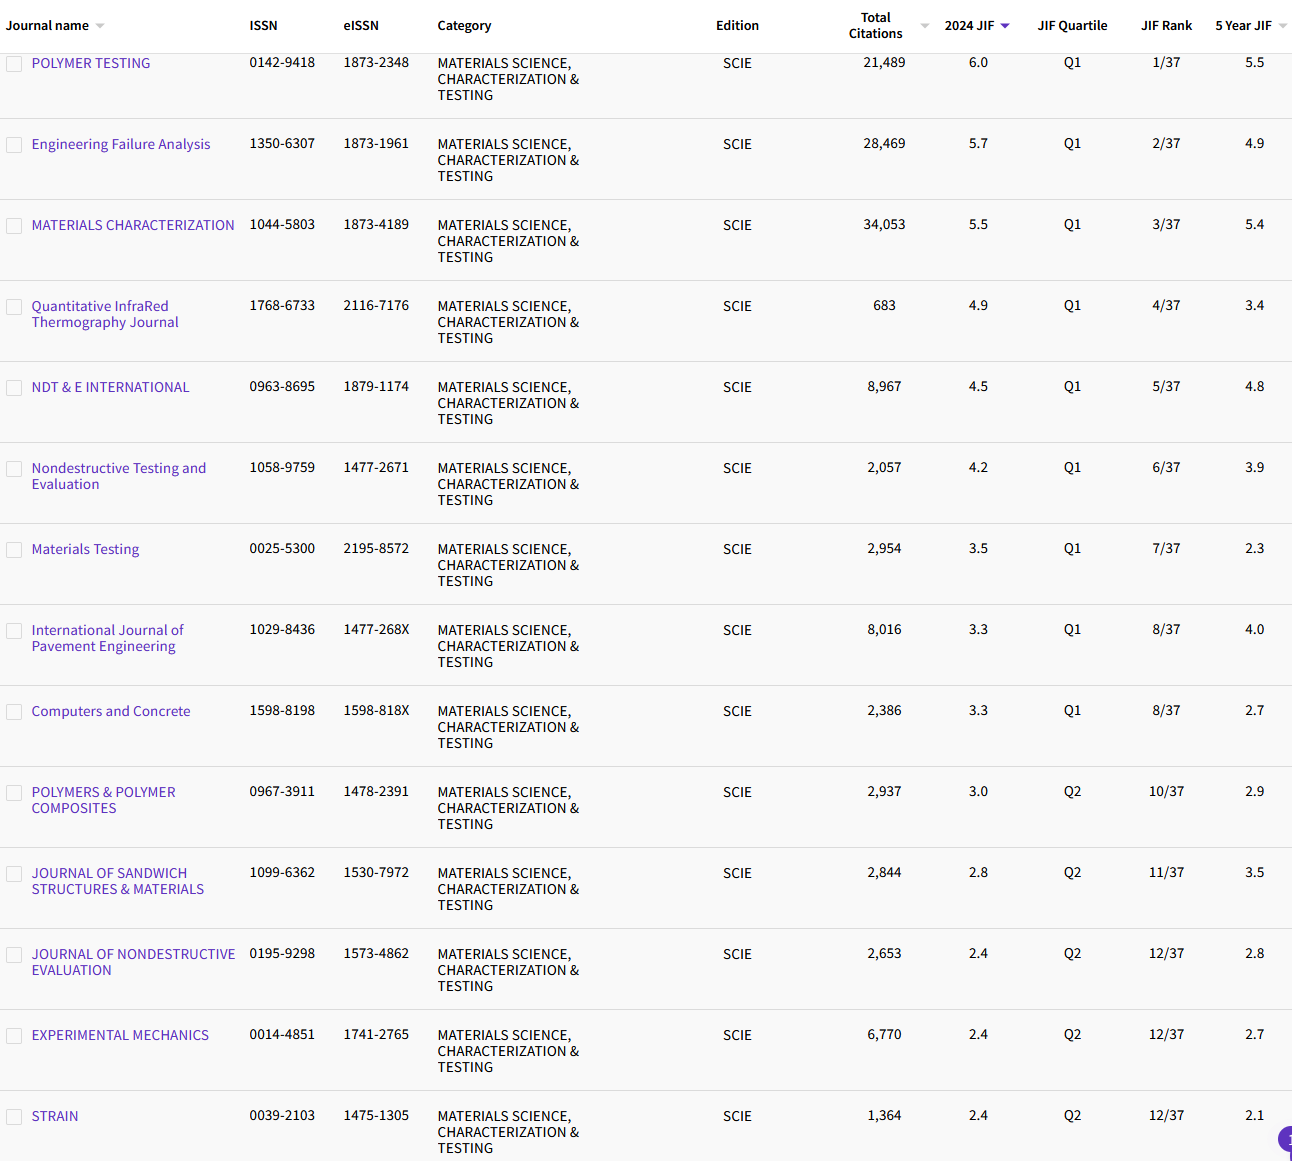Open Nondestructive Testing and Evaluation journal
This screenshot has width=1292, height=1161.
(x=119, y=476)
